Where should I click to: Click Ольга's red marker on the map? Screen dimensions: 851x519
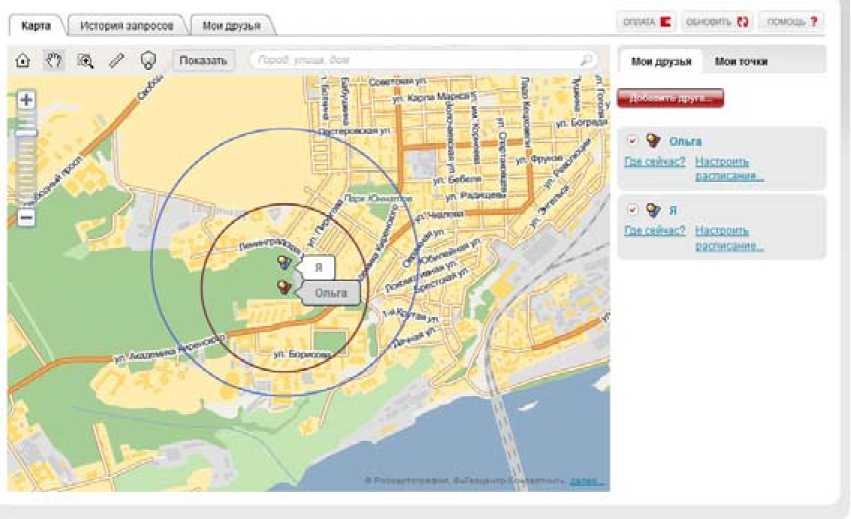(285, 287)
